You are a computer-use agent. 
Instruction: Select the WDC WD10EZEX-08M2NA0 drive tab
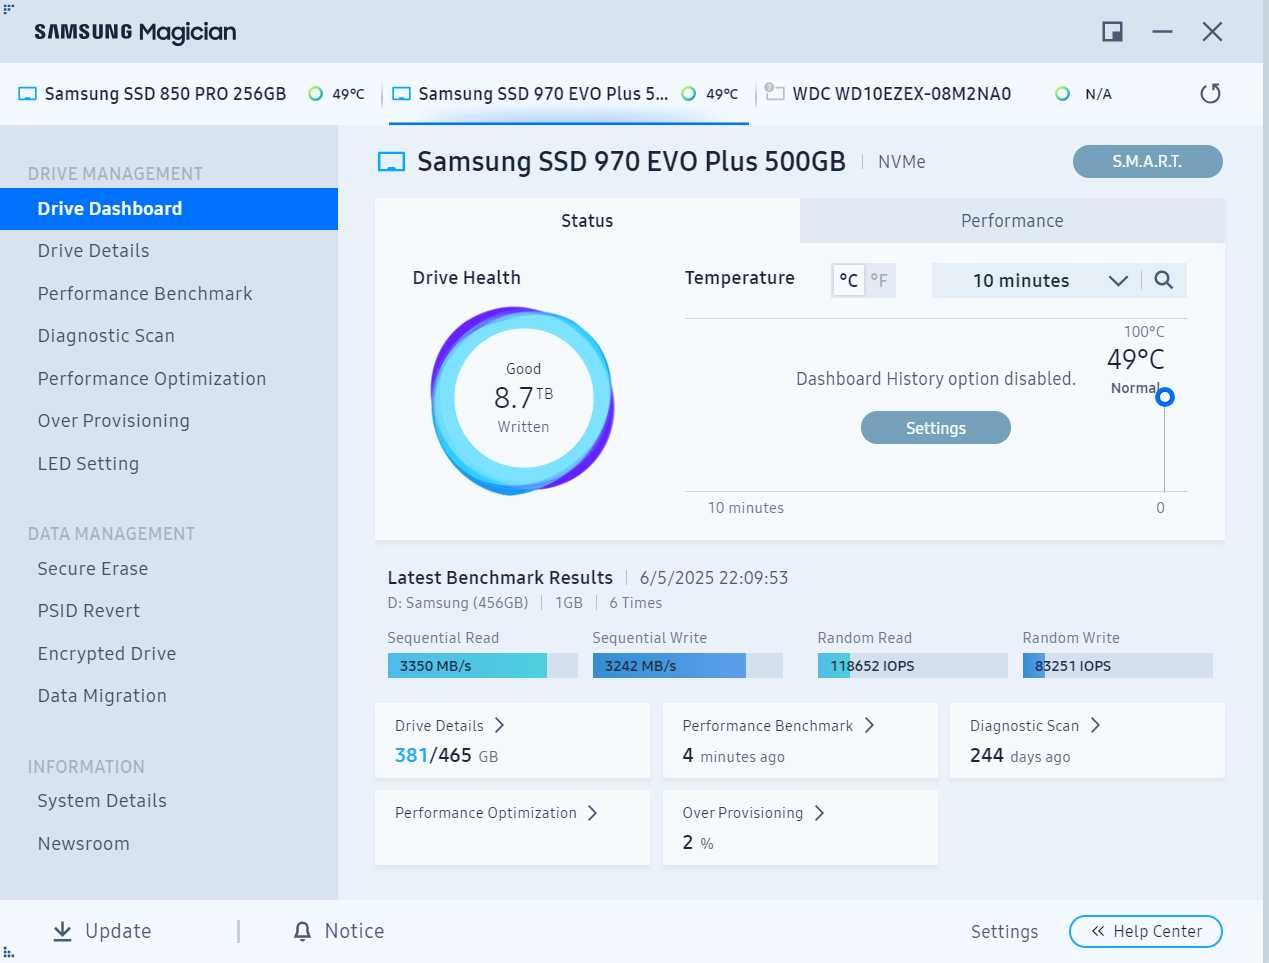[x=940, y=94]
